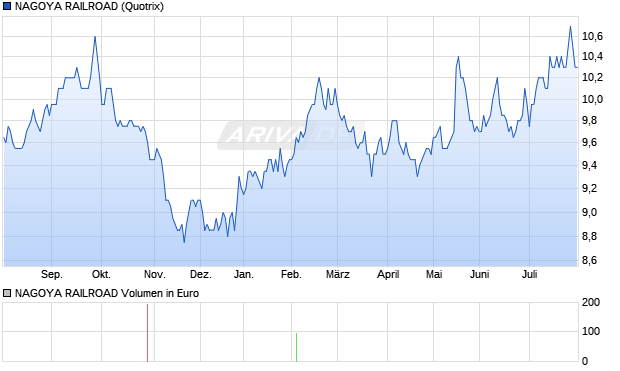Click the 9,6 price axis value
This screenshot has width=620, height=371.
pyautogui.click(x=590, y=142)
